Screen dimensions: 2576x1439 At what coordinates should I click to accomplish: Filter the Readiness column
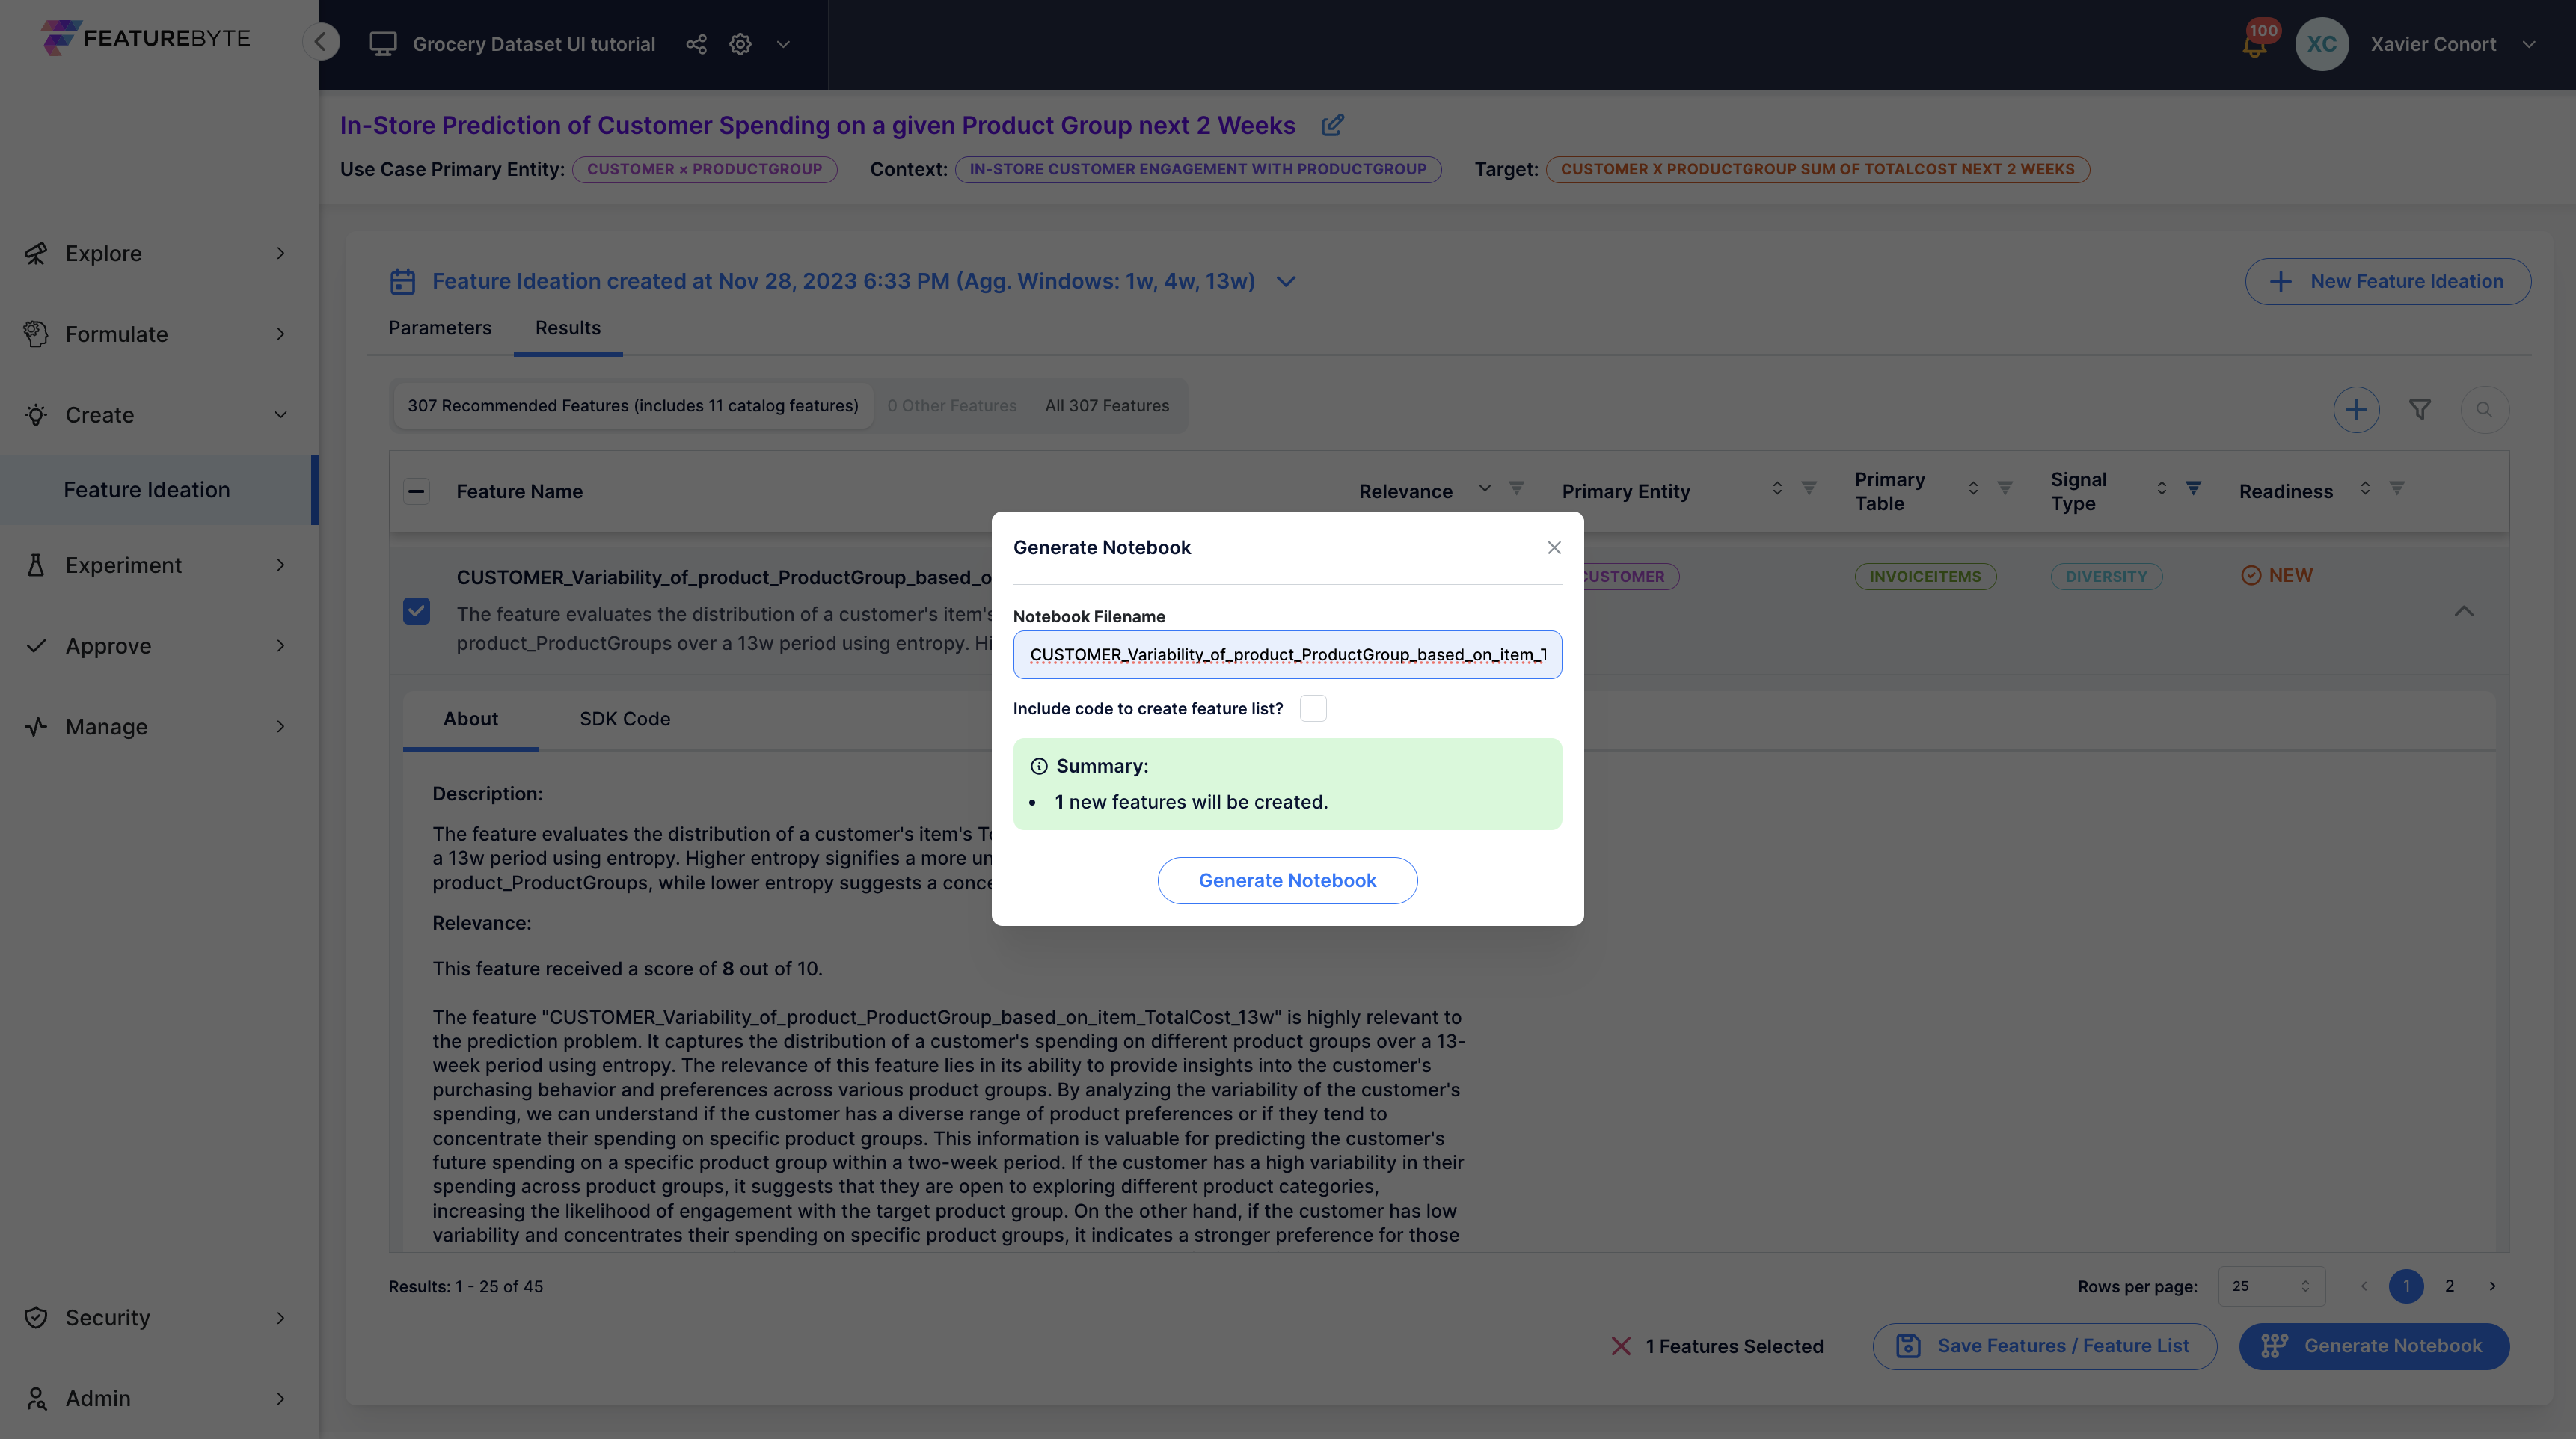tap(2397, 488)
